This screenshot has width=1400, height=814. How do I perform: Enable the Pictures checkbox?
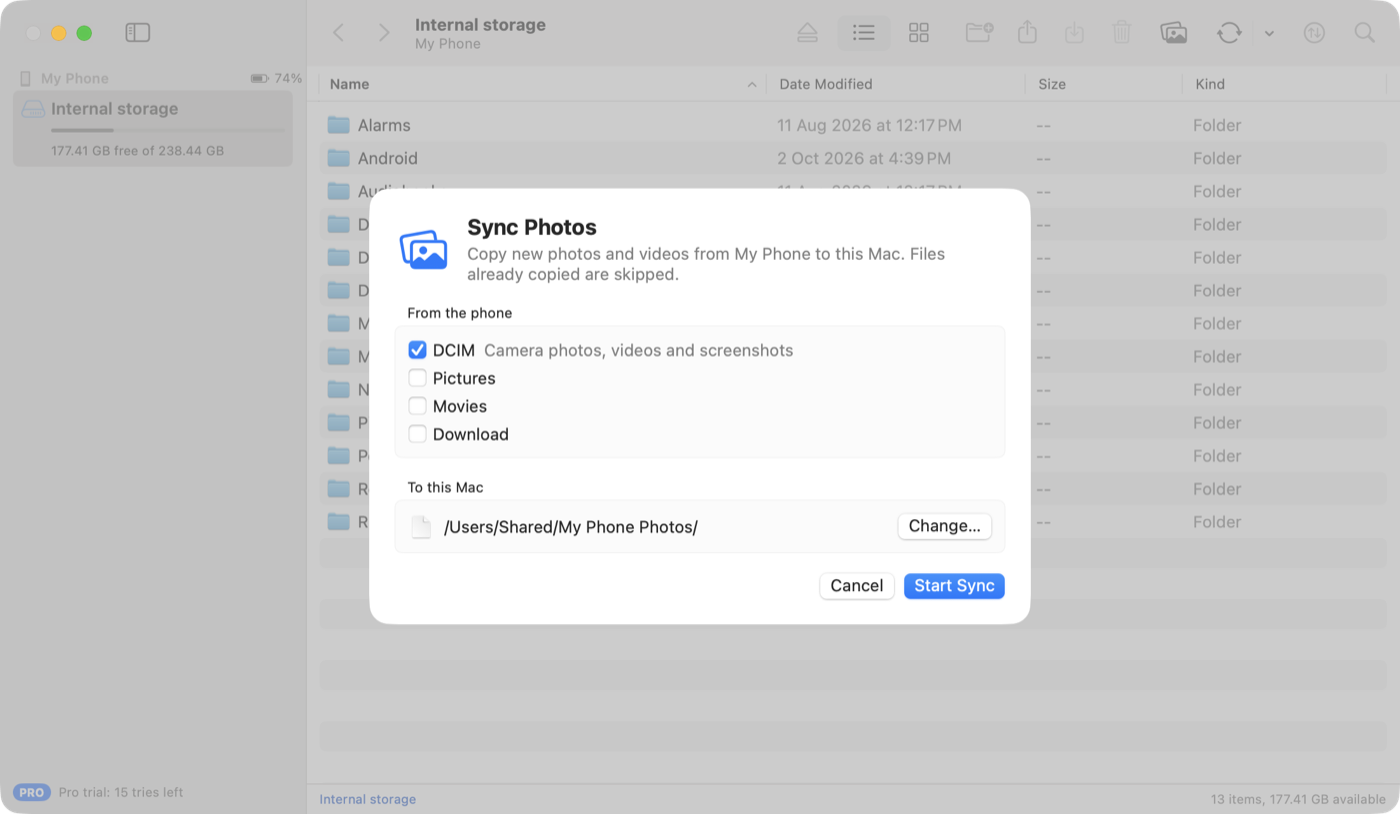point(418,378)
